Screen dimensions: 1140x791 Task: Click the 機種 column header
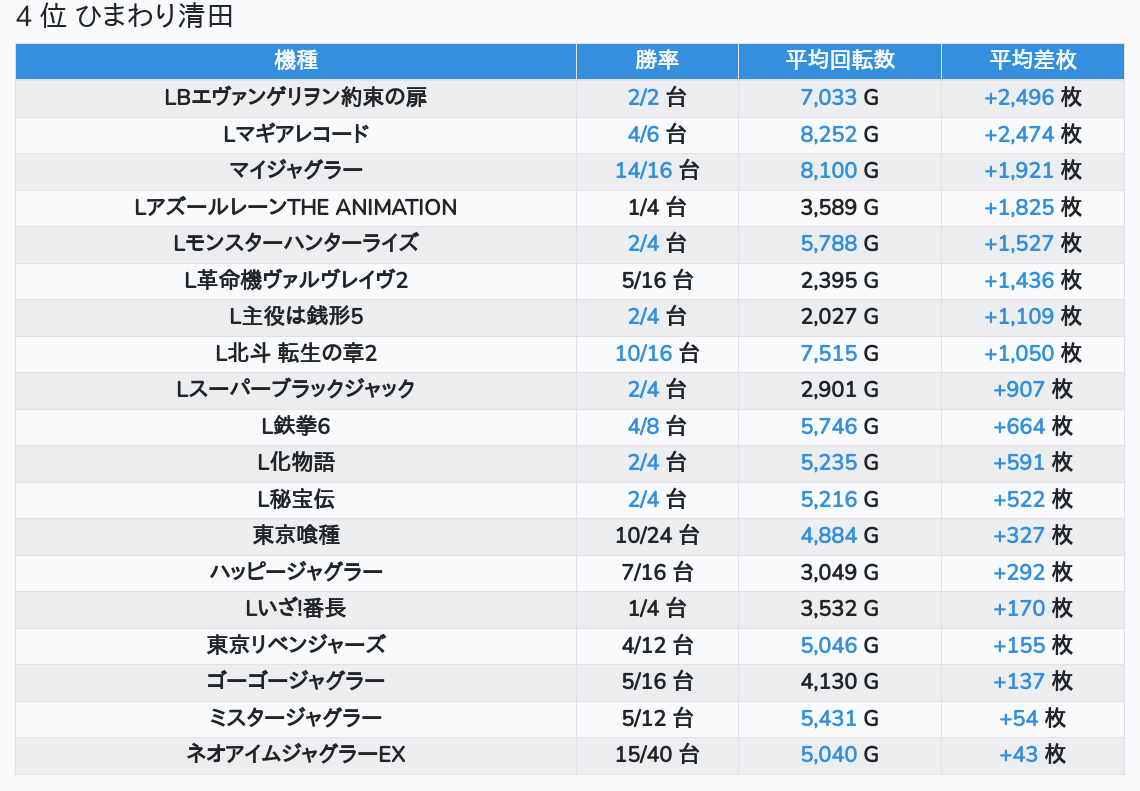(295, 60)
